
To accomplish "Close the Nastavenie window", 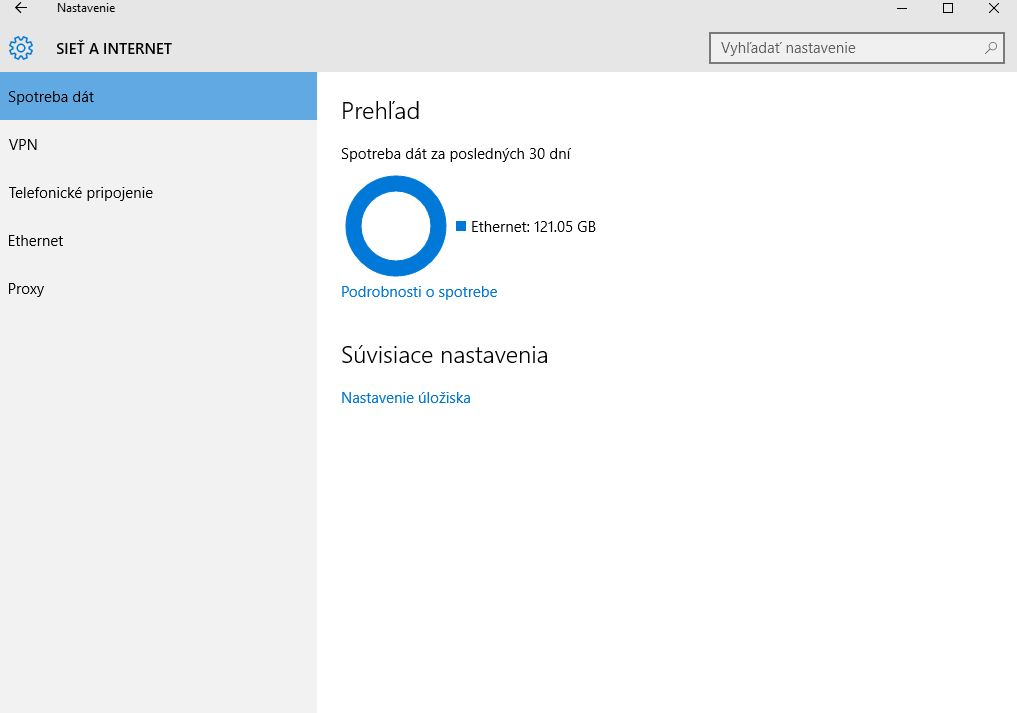I will pos(993,8).
